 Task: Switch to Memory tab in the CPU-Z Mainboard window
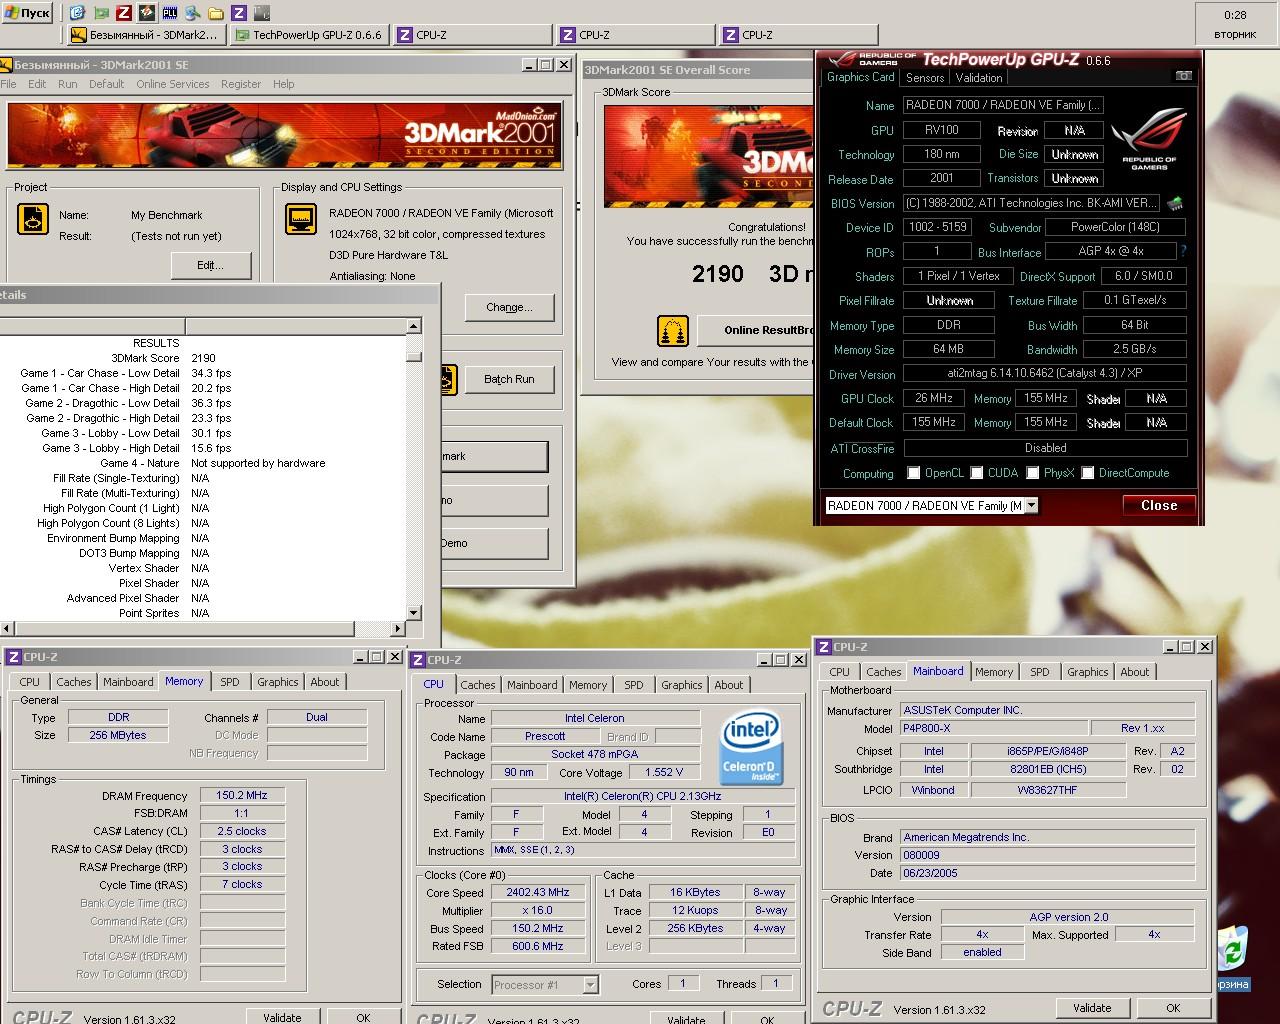[x=994, y=672]
